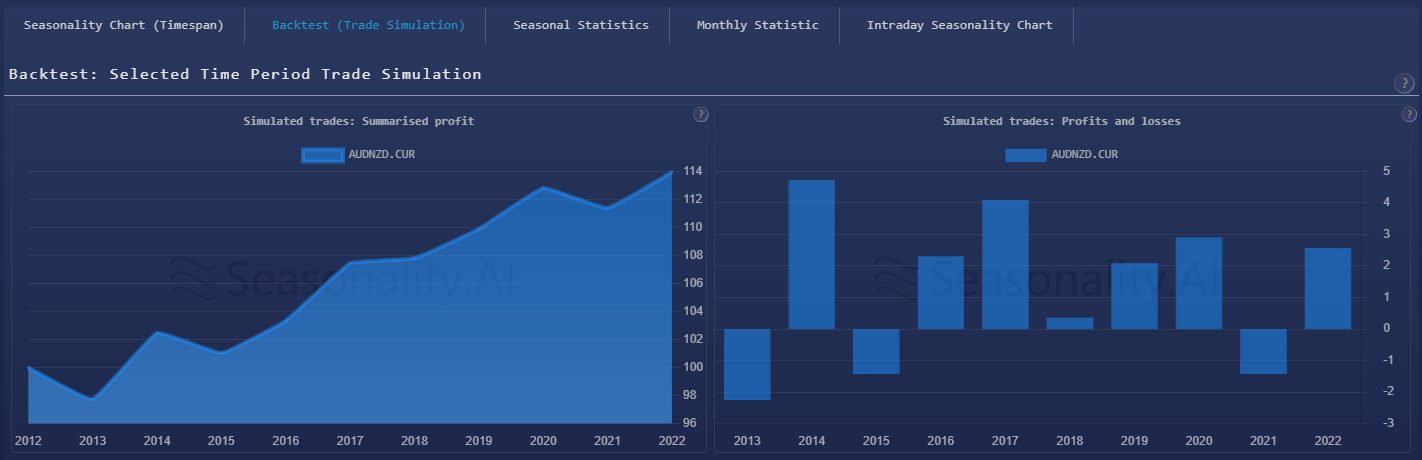Select the 2021 loss bar

point(1263,351)
